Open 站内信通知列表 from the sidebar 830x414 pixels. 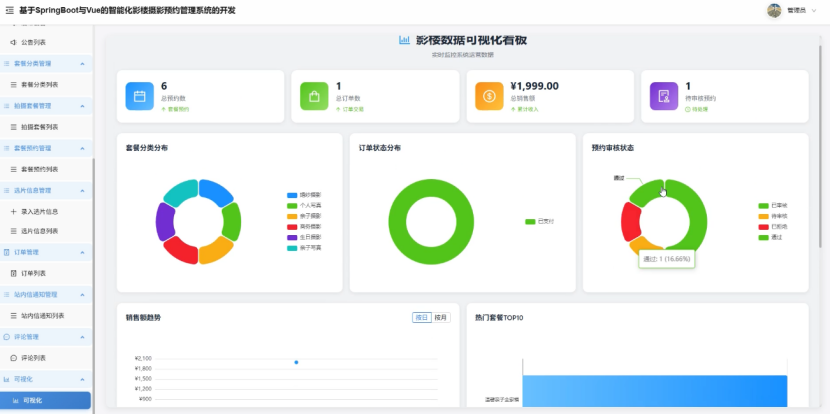43,316
